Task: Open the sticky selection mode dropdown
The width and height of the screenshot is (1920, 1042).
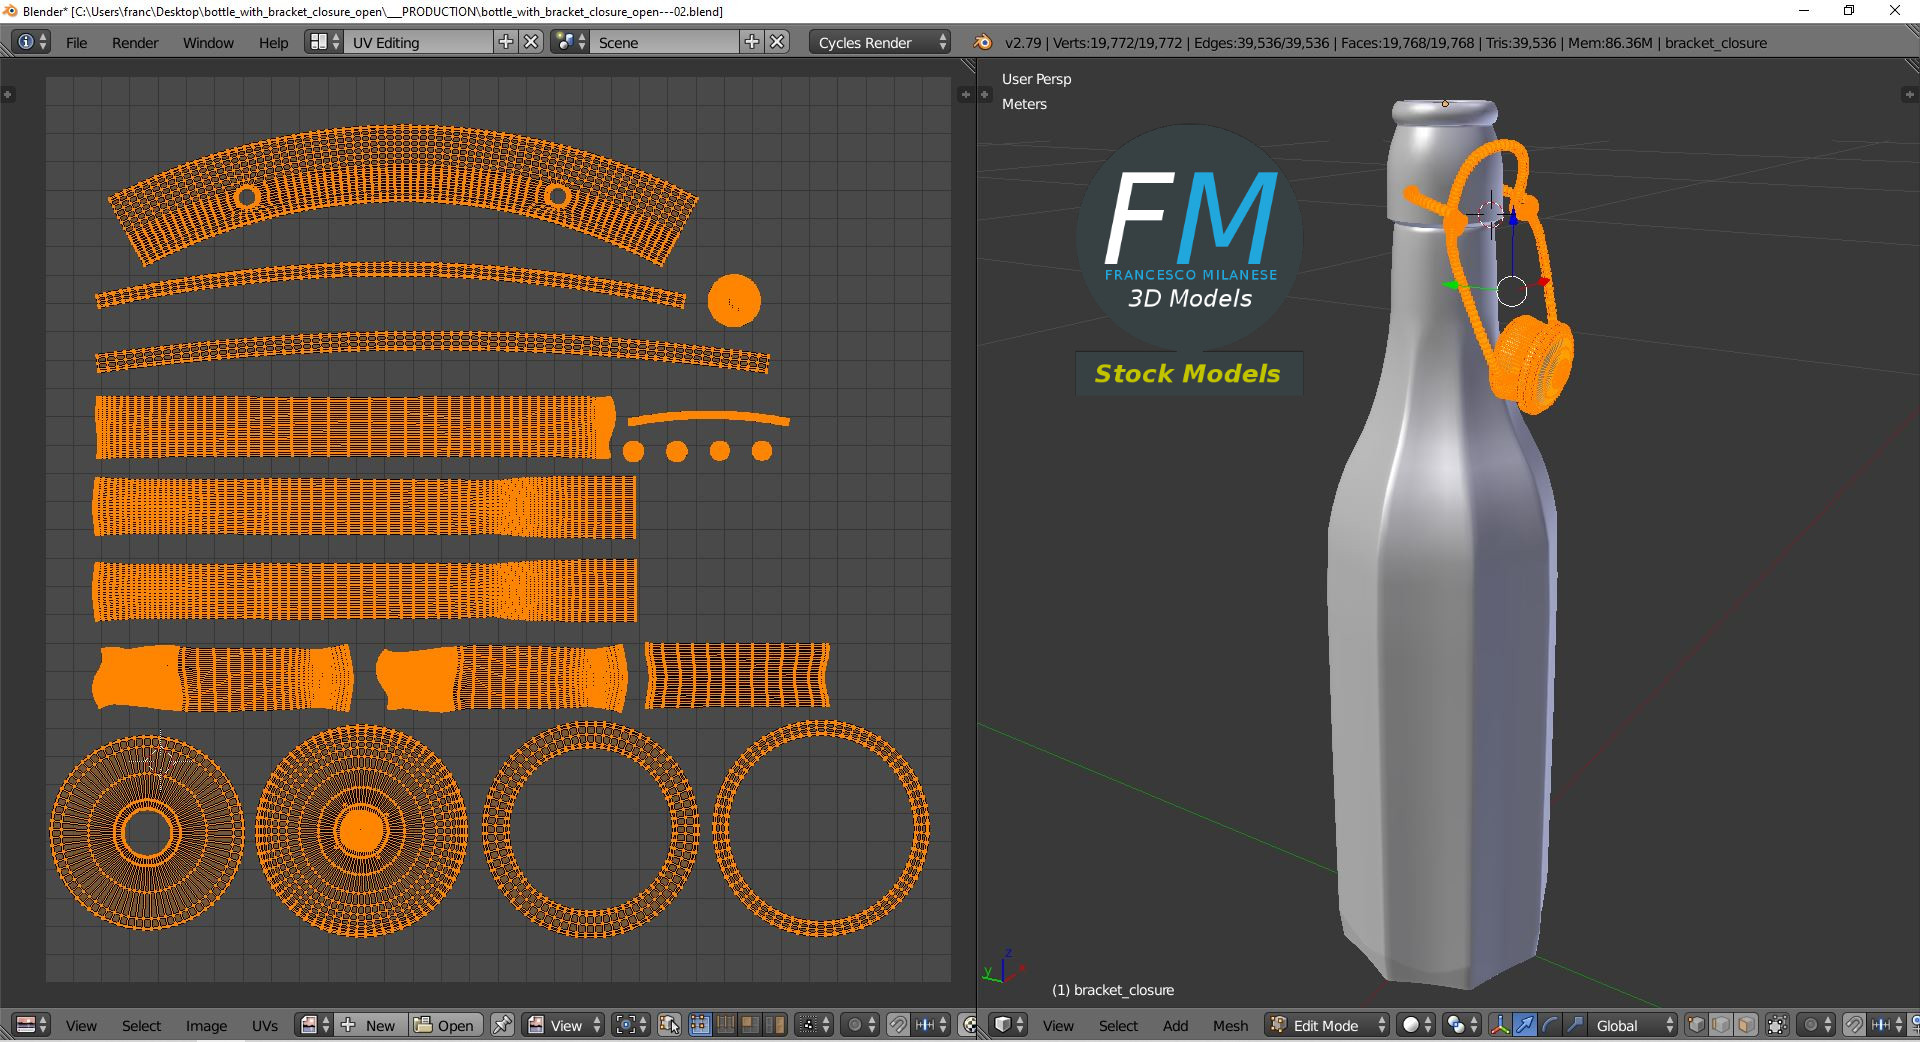Action: [815, 1025]
